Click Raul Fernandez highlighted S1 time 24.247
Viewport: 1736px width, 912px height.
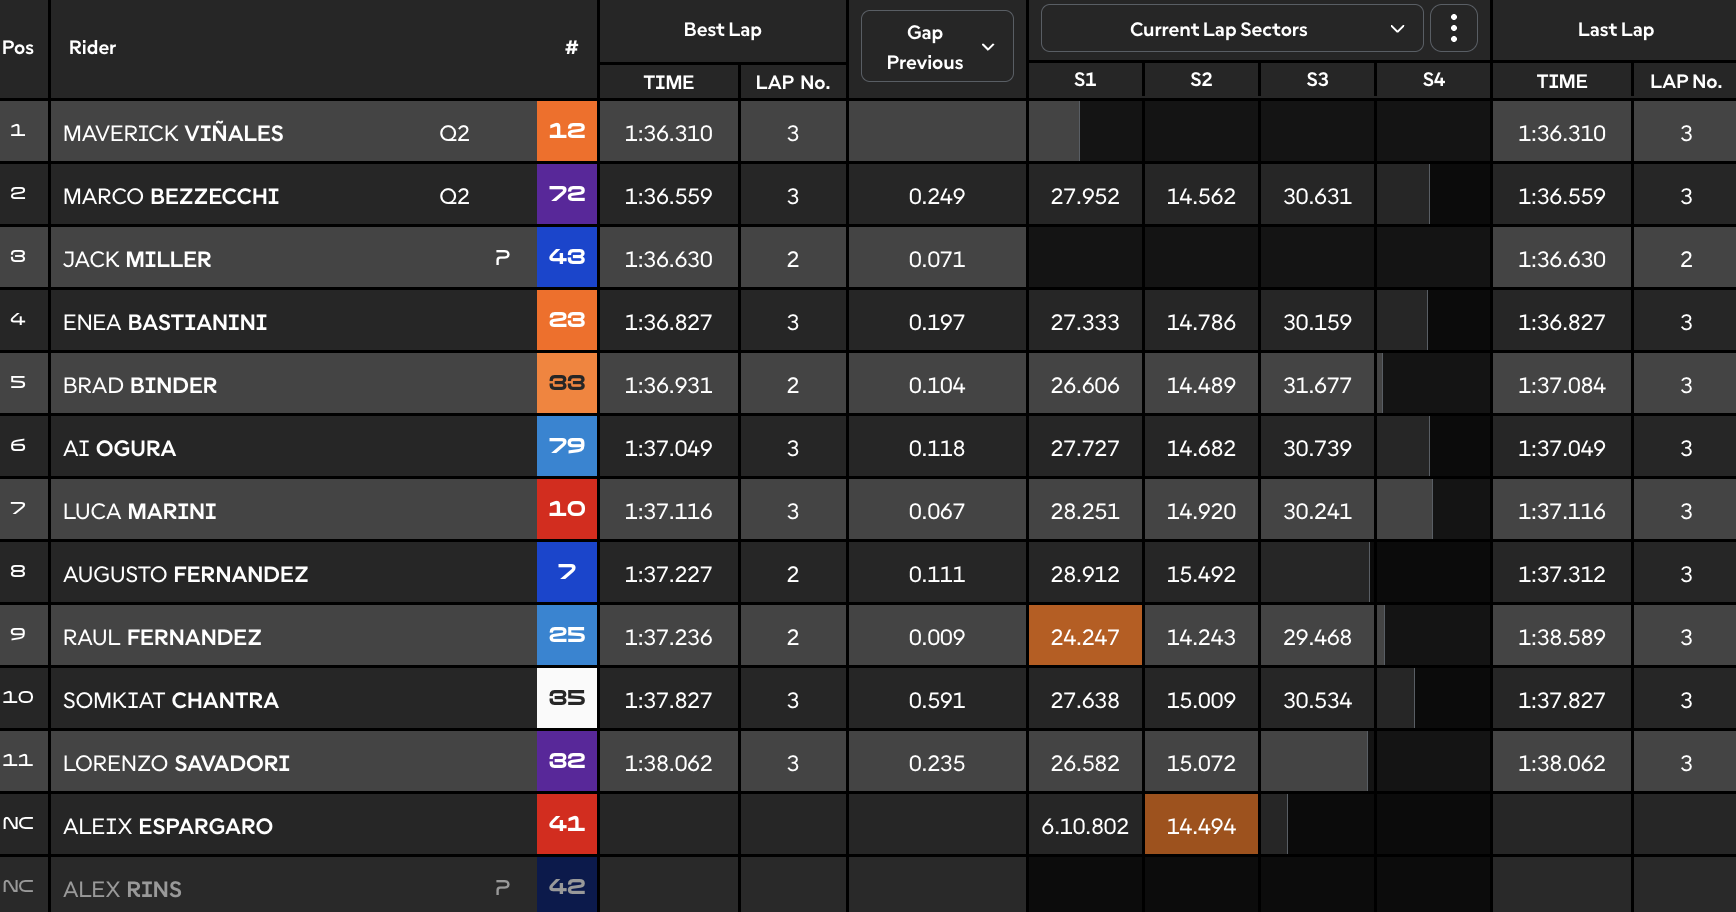pyautogui.click(x=1085, y=636)
